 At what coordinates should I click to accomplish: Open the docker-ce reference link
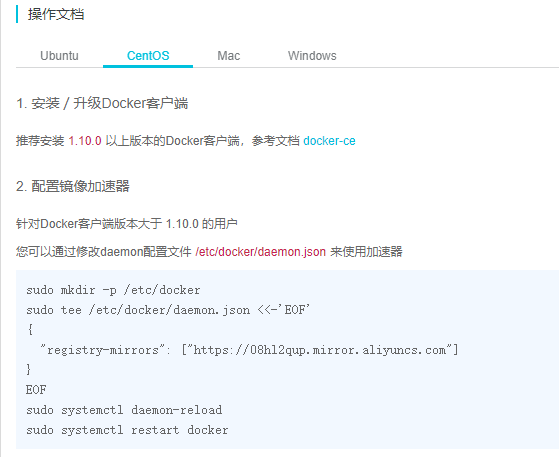point(329,141)
